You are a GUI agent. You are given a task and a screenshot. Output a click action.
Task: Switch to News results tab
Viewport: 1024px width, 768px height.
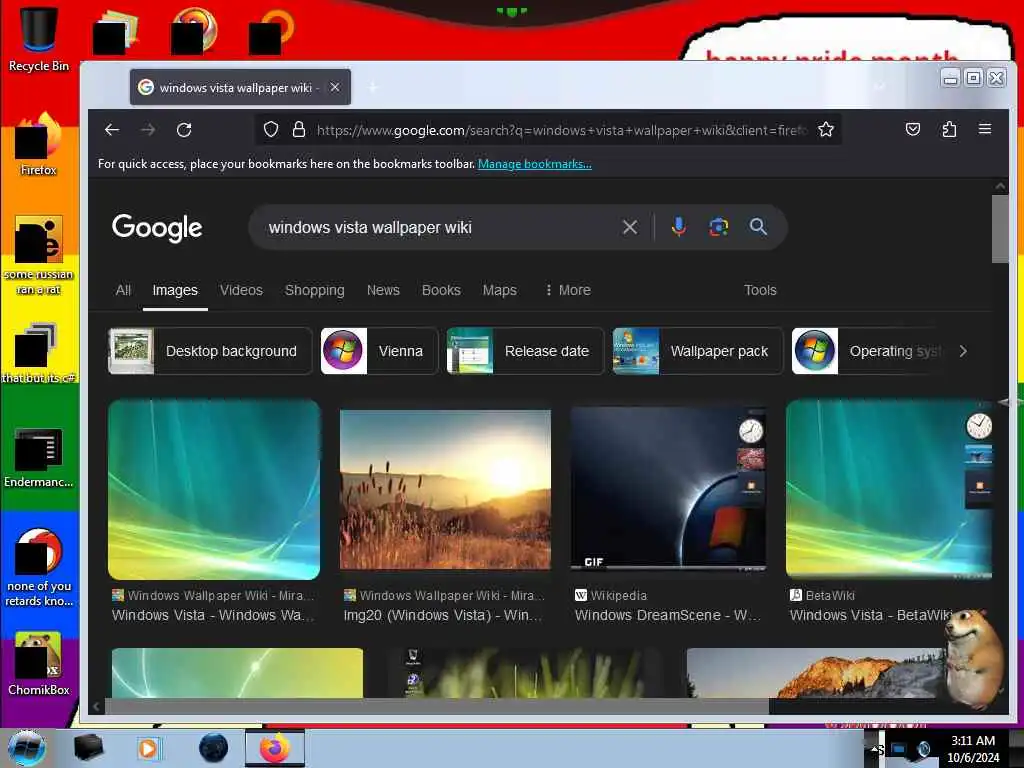click(383, 290)
